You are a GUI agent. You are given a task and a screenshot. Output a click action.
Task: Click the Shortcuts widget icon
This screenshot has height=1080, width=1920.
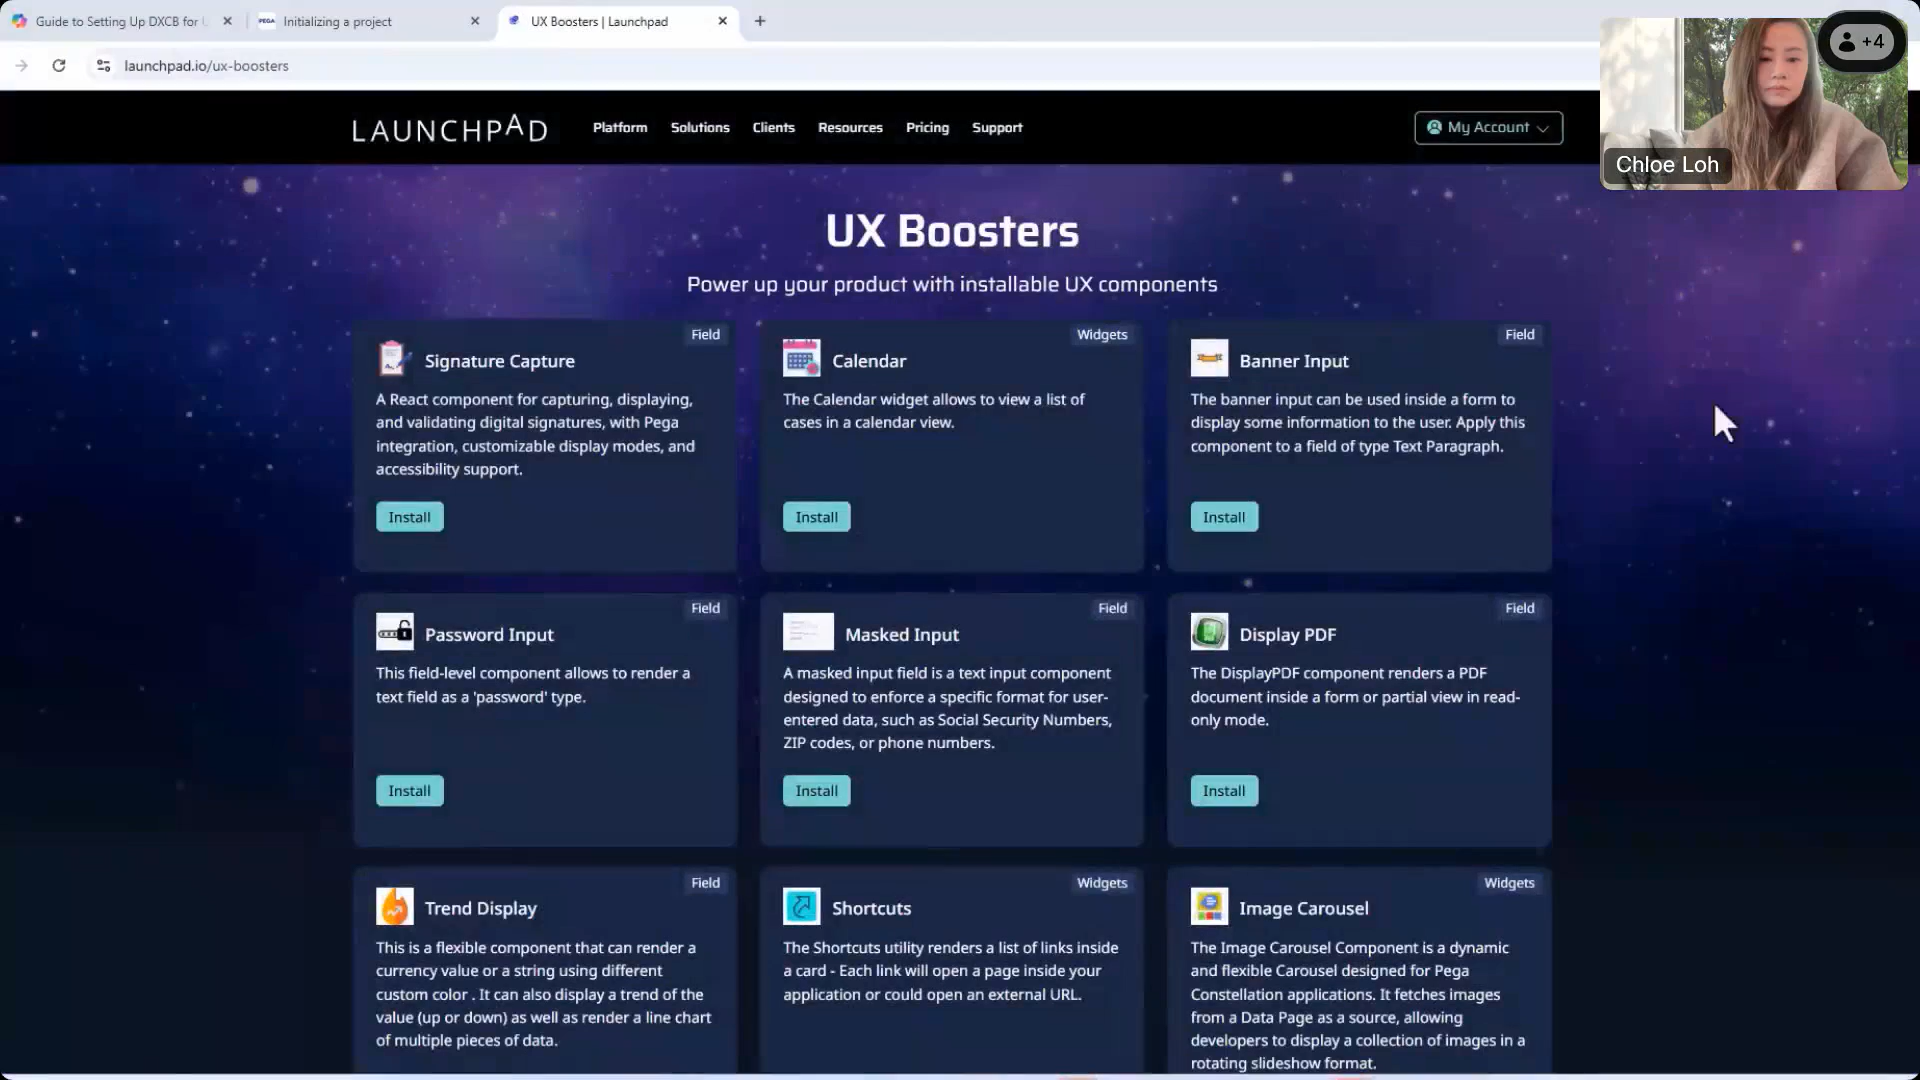pos(800,905)
